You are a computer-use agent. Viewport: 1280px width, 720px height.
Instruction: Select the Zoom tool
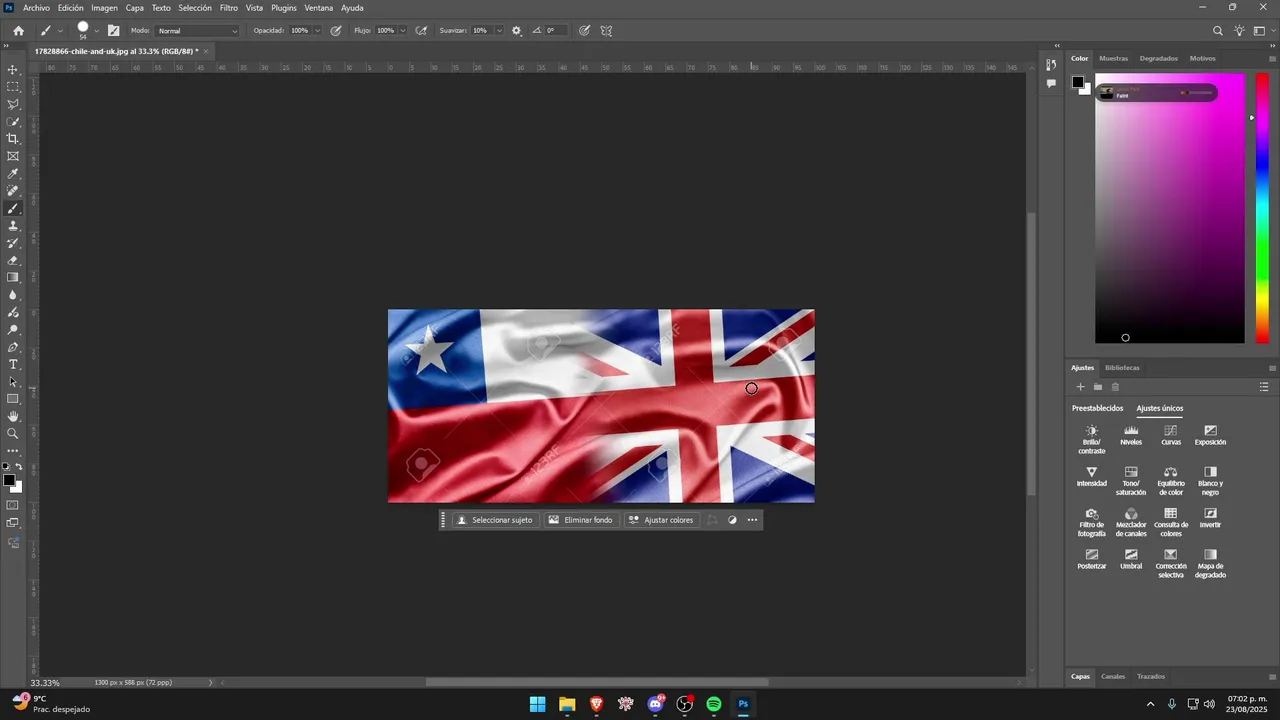click(x=13, y=433)
